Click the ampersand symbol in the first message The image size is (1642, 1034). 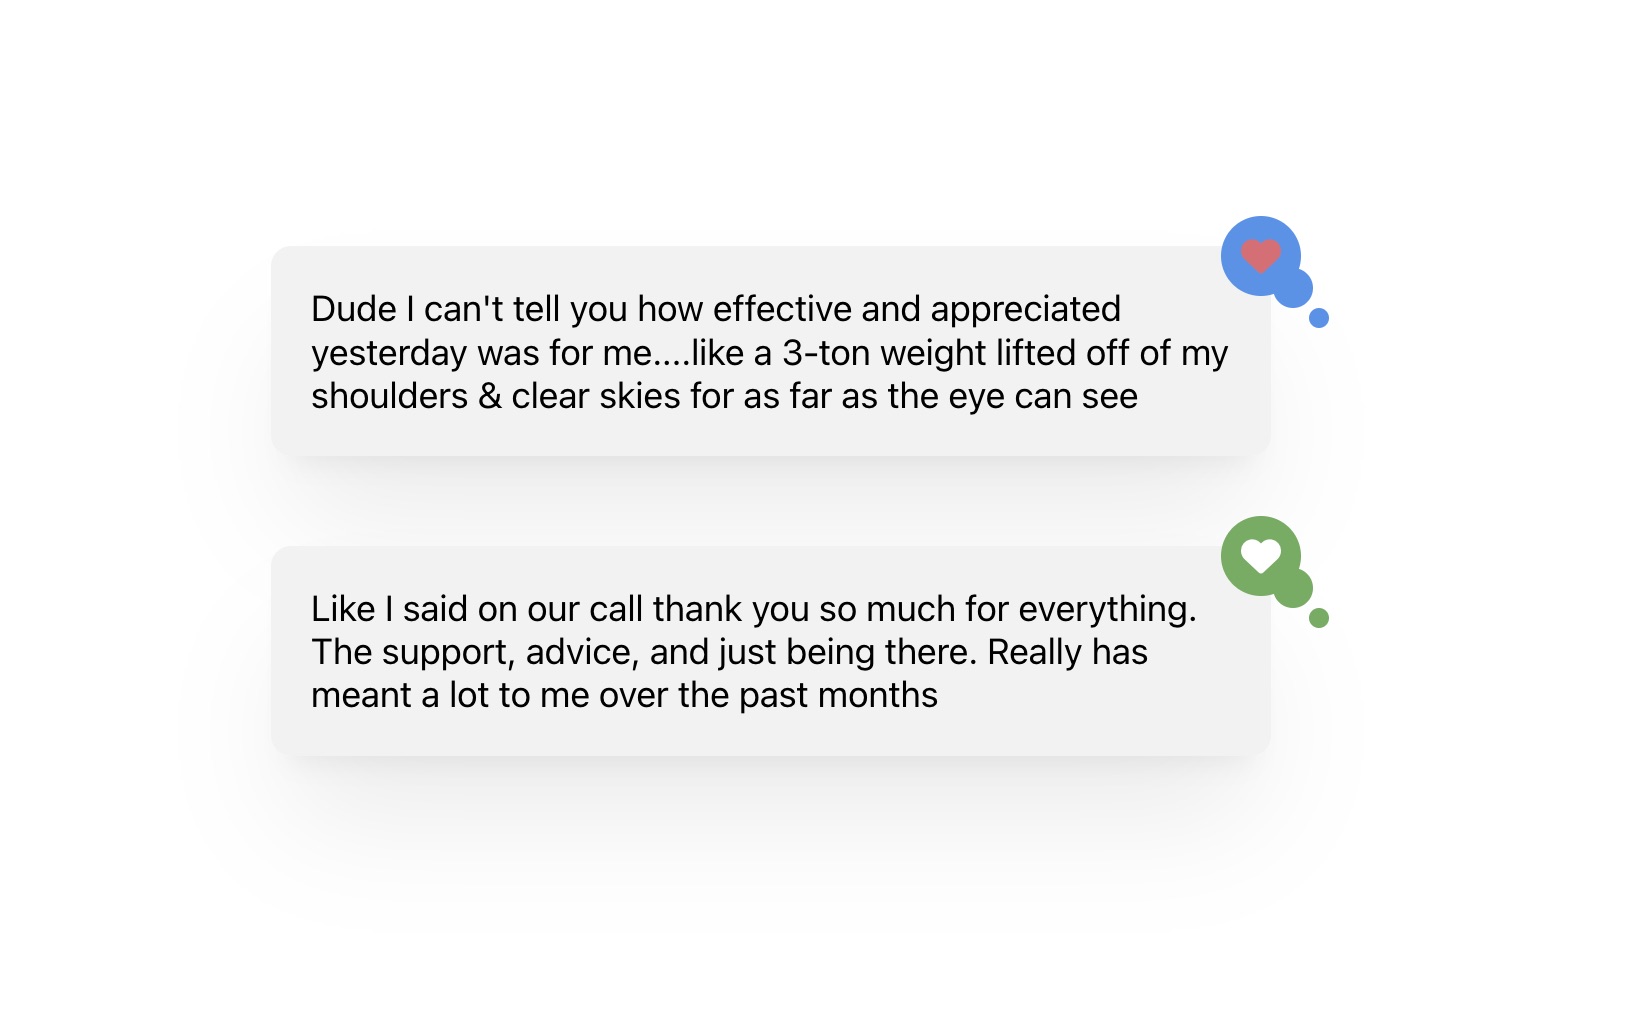point(490,396)
